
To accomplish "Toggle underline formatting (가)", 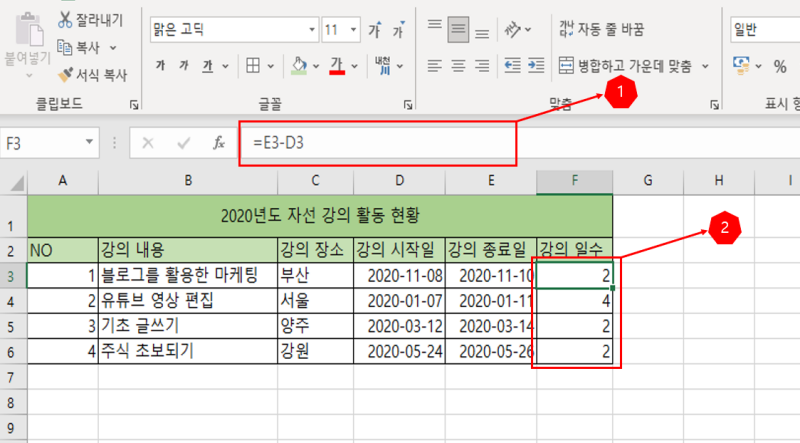I will pyautogui.click(x=208, y=66).
